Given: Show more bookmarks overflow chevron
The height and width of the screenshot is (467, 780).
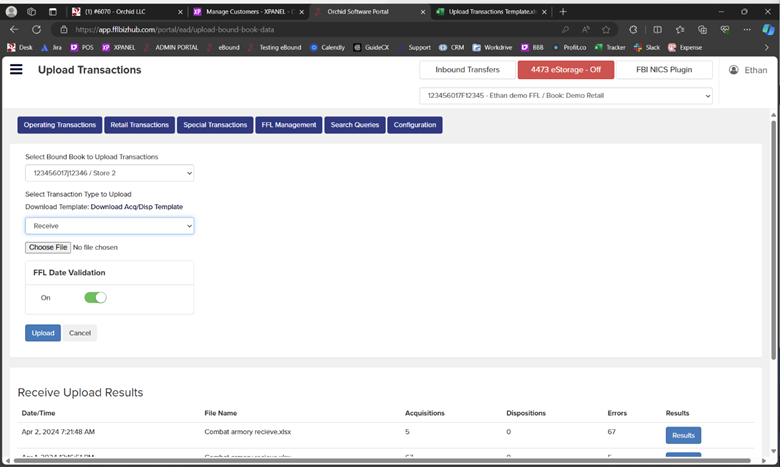Looking at the screenshot, I should [x=767, y=47].
